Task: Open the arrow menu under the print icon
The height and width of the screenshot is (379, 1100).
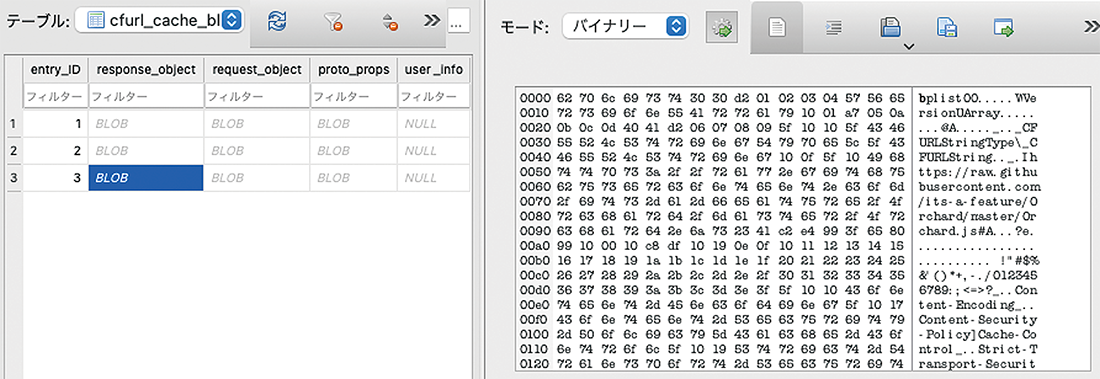Action: [908, 48]
